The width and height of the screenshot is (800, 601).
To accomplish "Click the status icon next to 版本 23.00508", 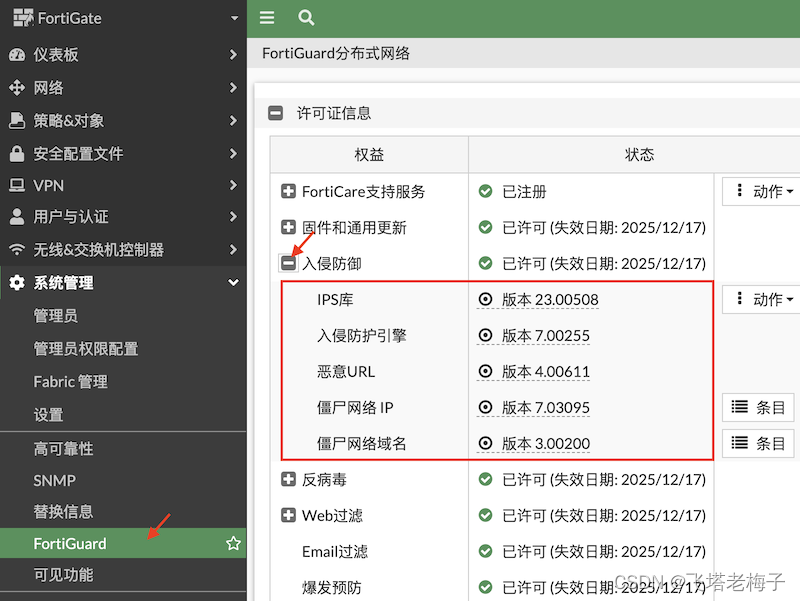I will tap(485, 299).
